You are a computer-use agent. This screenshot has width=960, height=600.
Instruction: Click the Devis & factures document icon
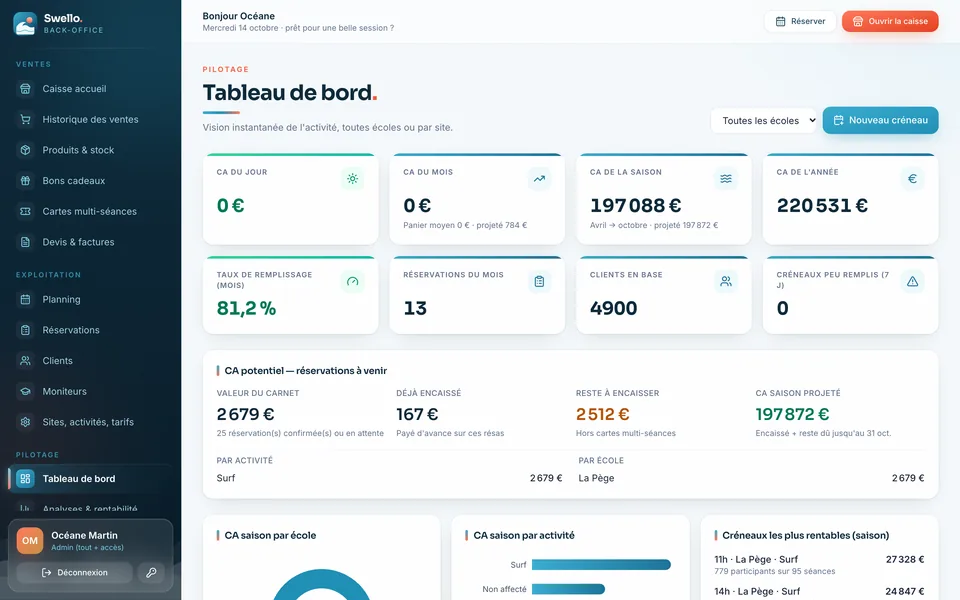pyautogui.click(x=25, y=242)
